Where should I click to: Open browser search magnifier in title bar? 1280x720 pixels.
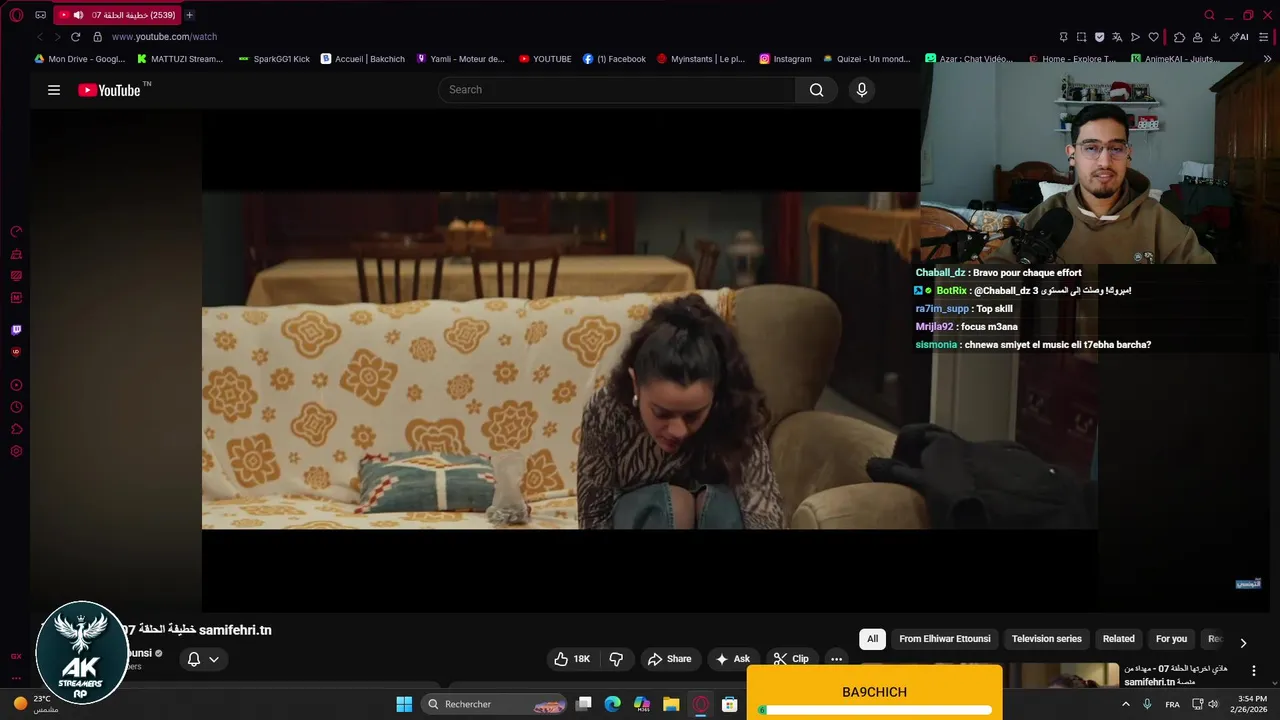pos(1209,15)
